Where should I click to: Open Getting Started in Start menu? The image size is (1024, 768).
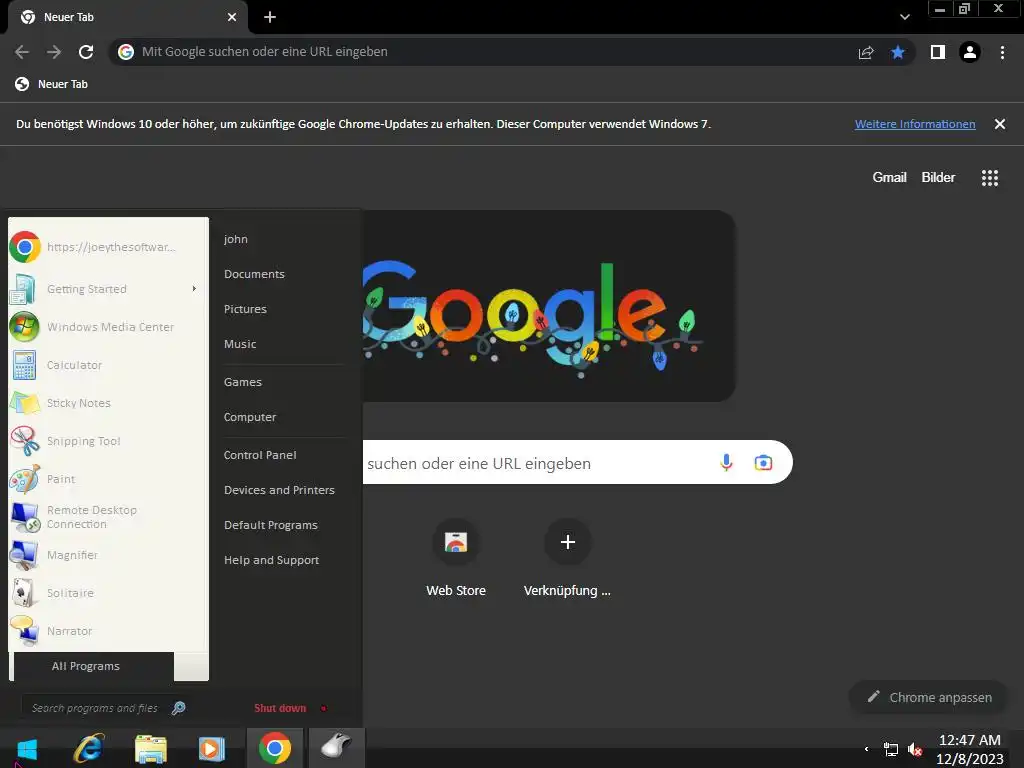(x=108, y=289)
